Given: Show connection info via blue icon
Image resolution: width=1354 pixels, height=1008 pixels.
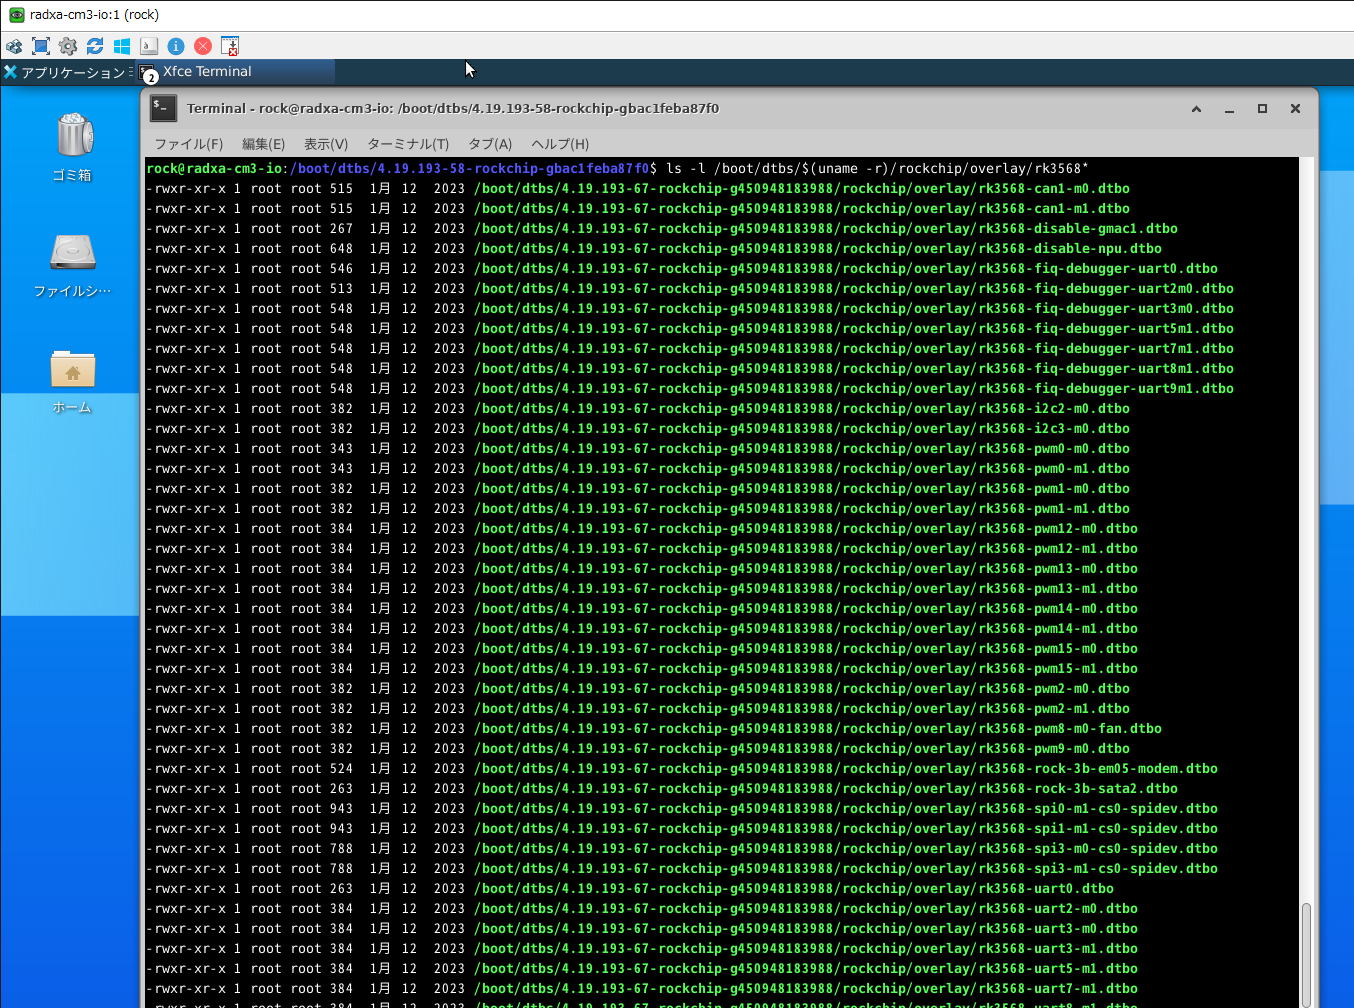Looking at the screenshot, I should [x=176, y=46].
